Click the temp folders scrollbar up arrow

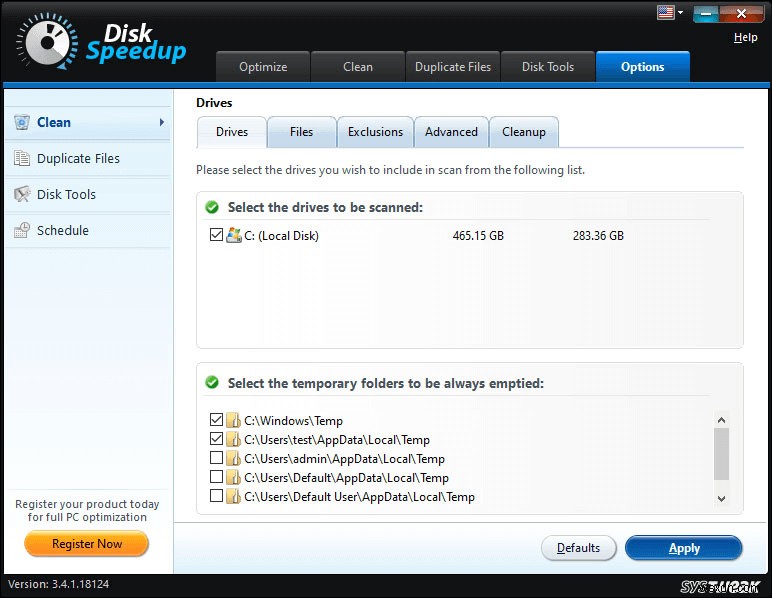(721, 420)
